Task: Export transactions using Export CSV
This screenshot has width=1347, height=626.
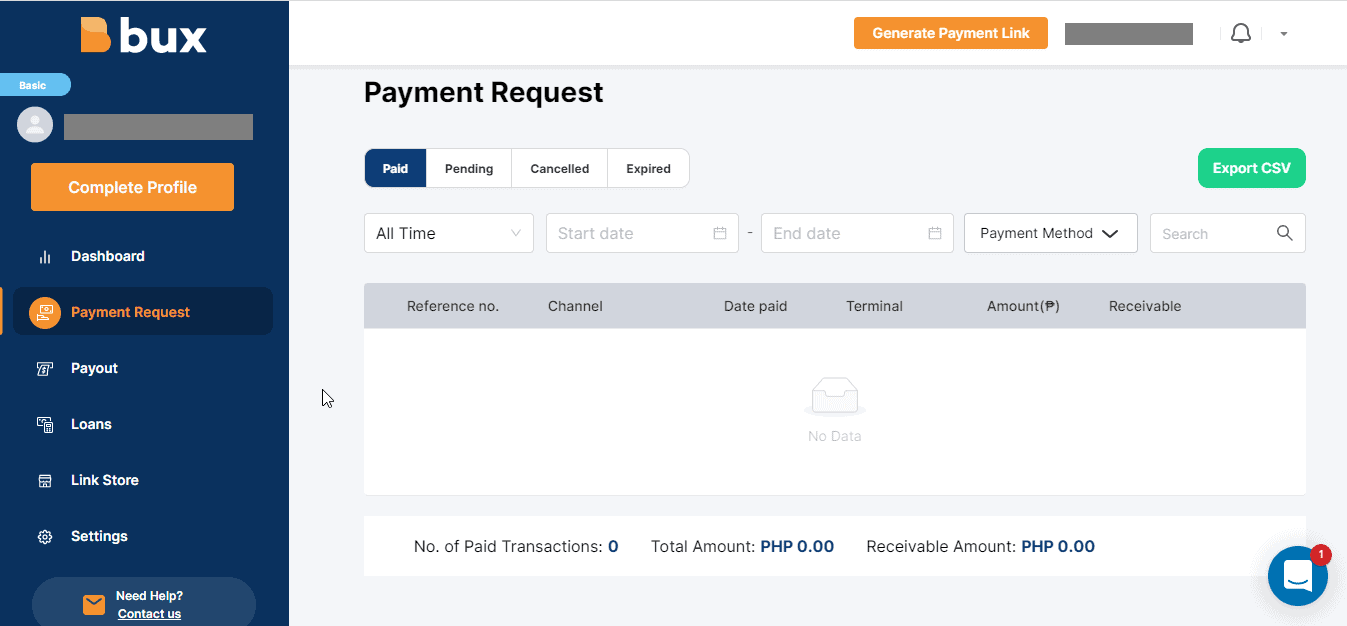Action: pos(1251,168)
